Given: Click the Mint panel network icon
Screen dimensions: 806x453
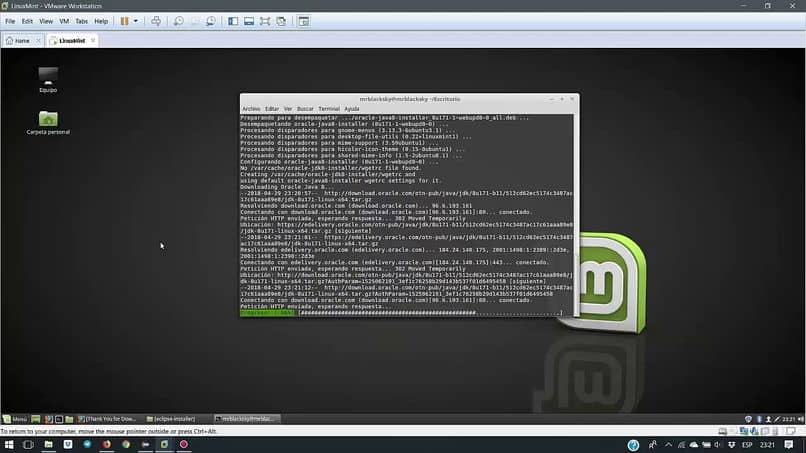Looking at the screenshot, I should tap(768, 419).
